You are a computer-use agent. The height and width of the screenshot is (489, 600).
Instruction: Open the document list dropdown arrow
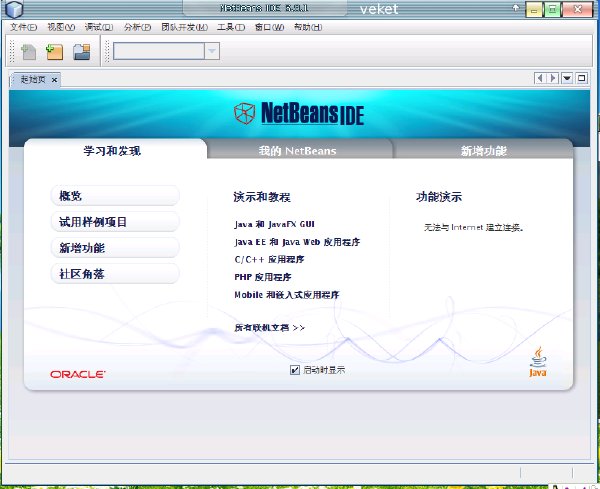tap(567, 78)
